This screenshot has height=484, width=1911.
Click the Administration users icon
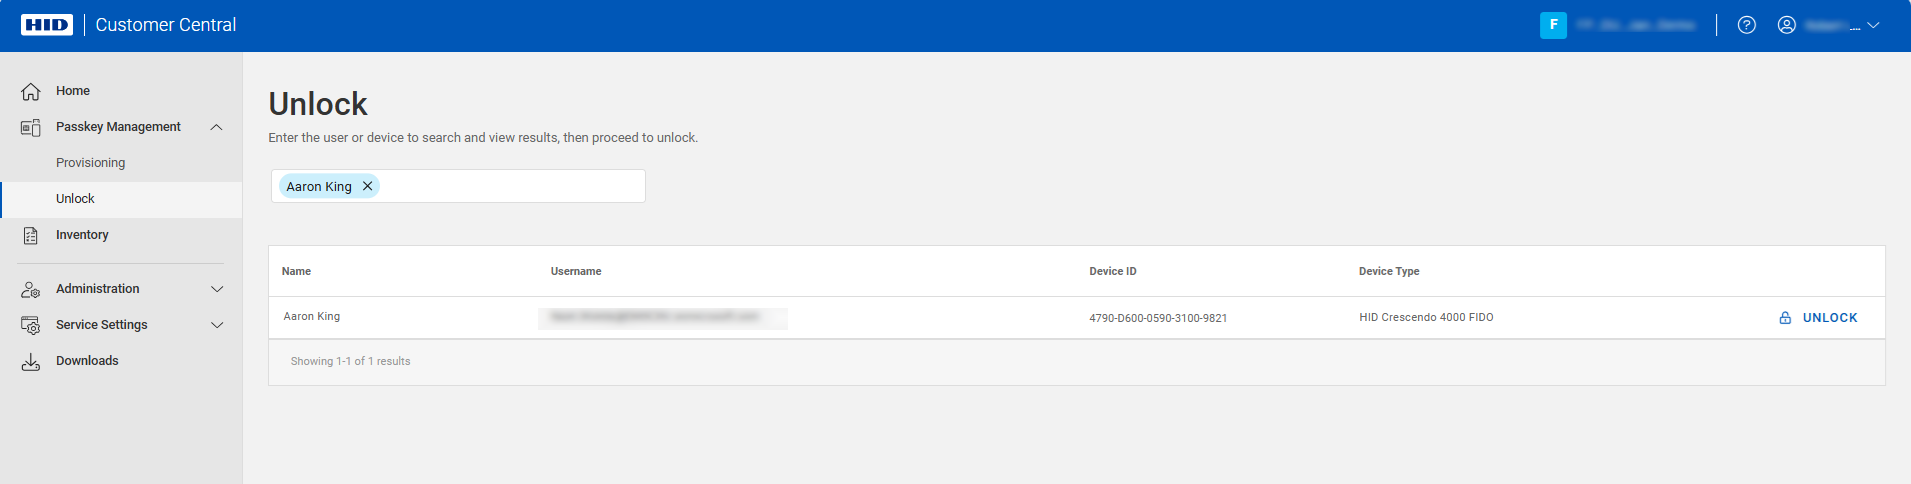coord(31,289)
